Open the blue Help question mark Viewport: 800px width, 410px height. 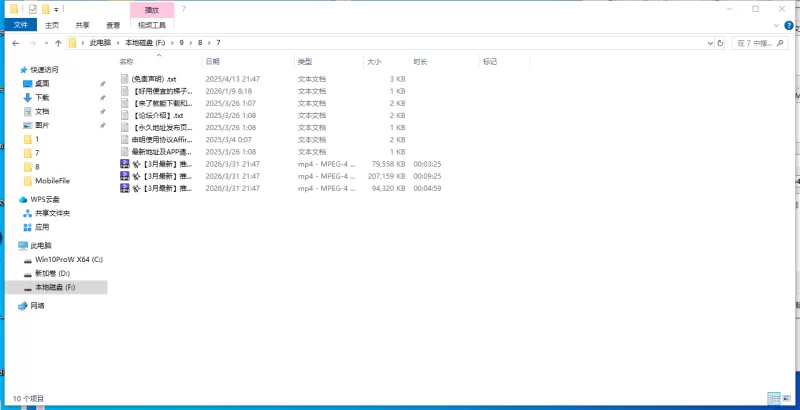789,25
